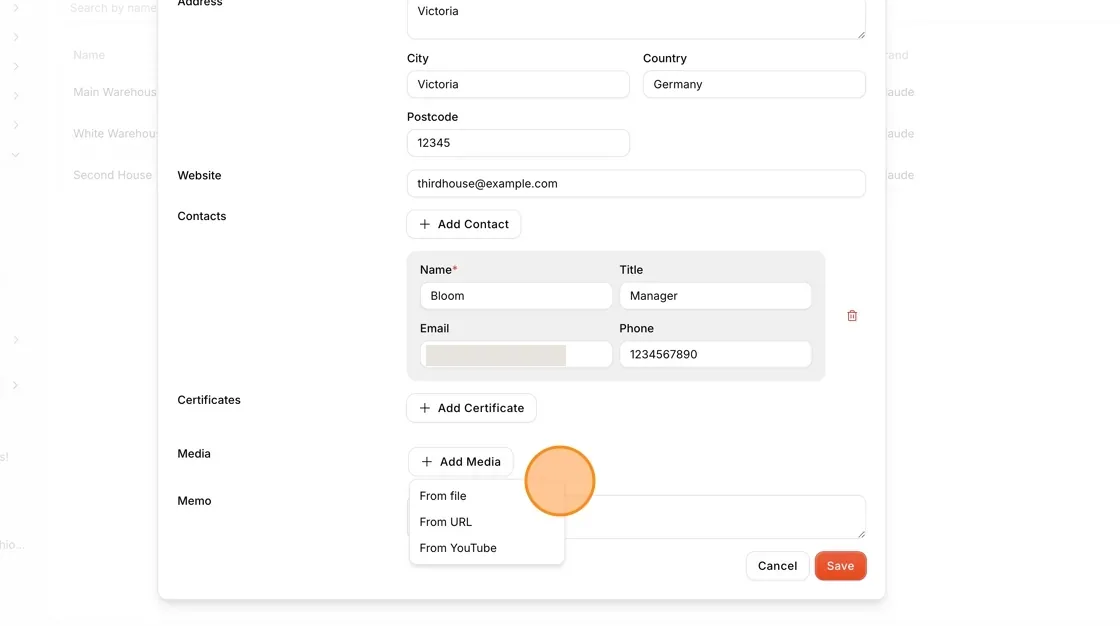
Task: Click the Search by name field behind dialog
Action: pyautogui.click(x=112, y=9)
